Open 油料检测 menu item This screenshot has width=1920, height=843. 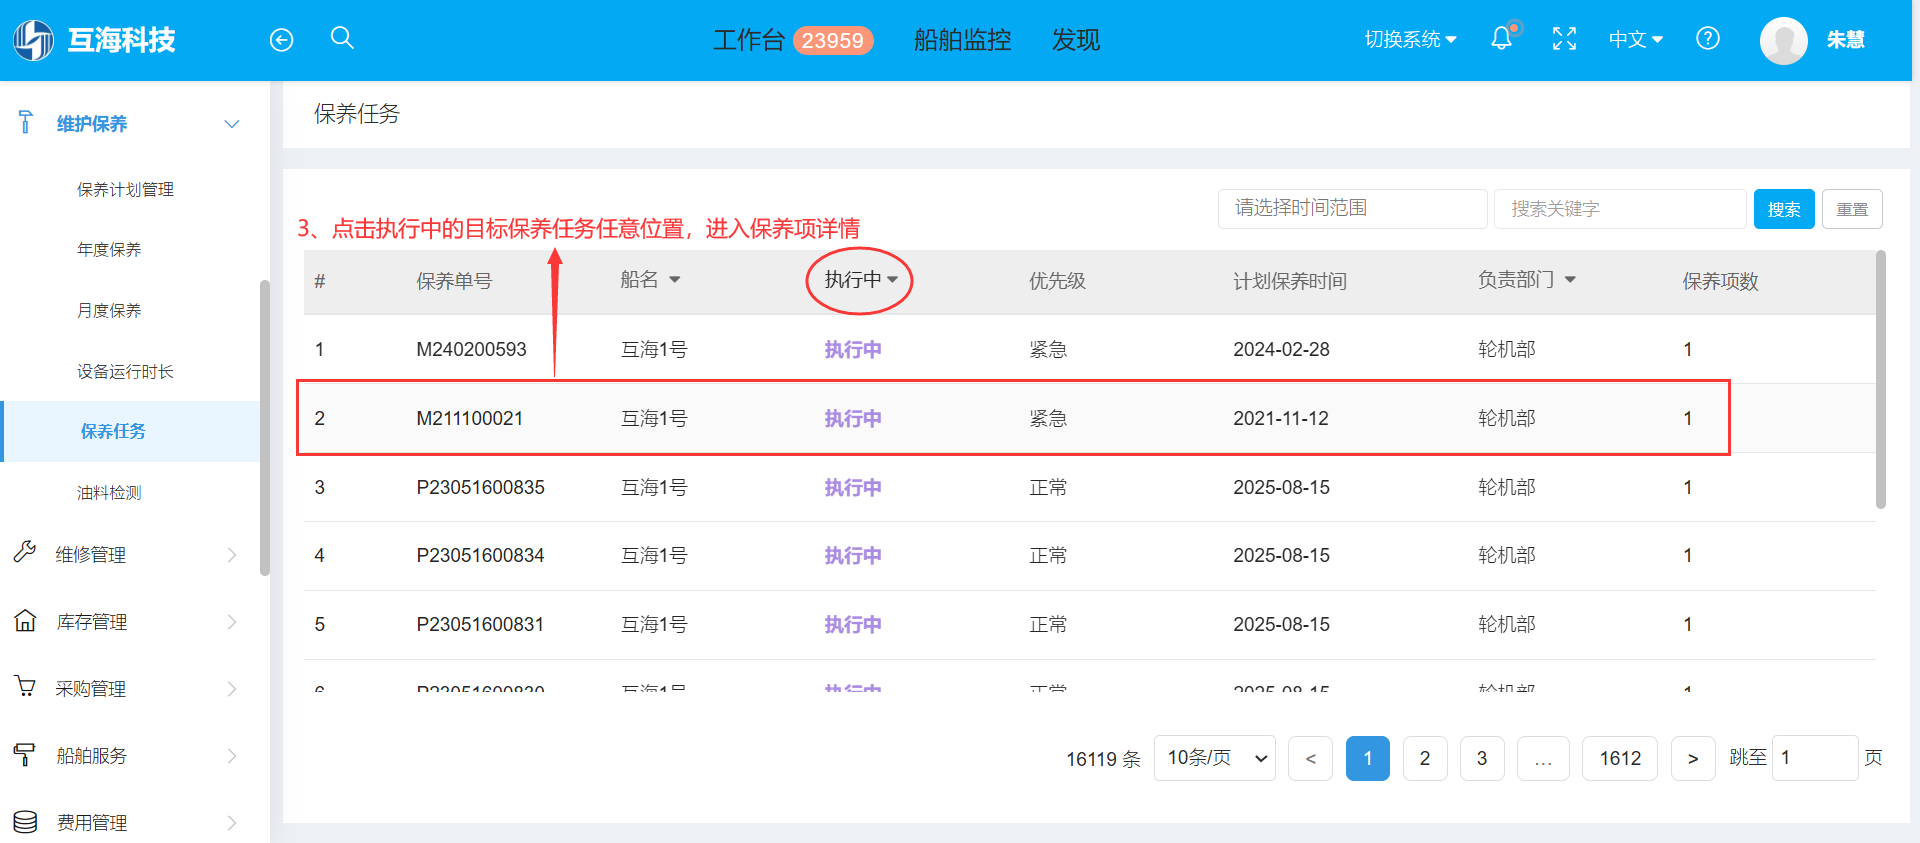tap(109, 492)
